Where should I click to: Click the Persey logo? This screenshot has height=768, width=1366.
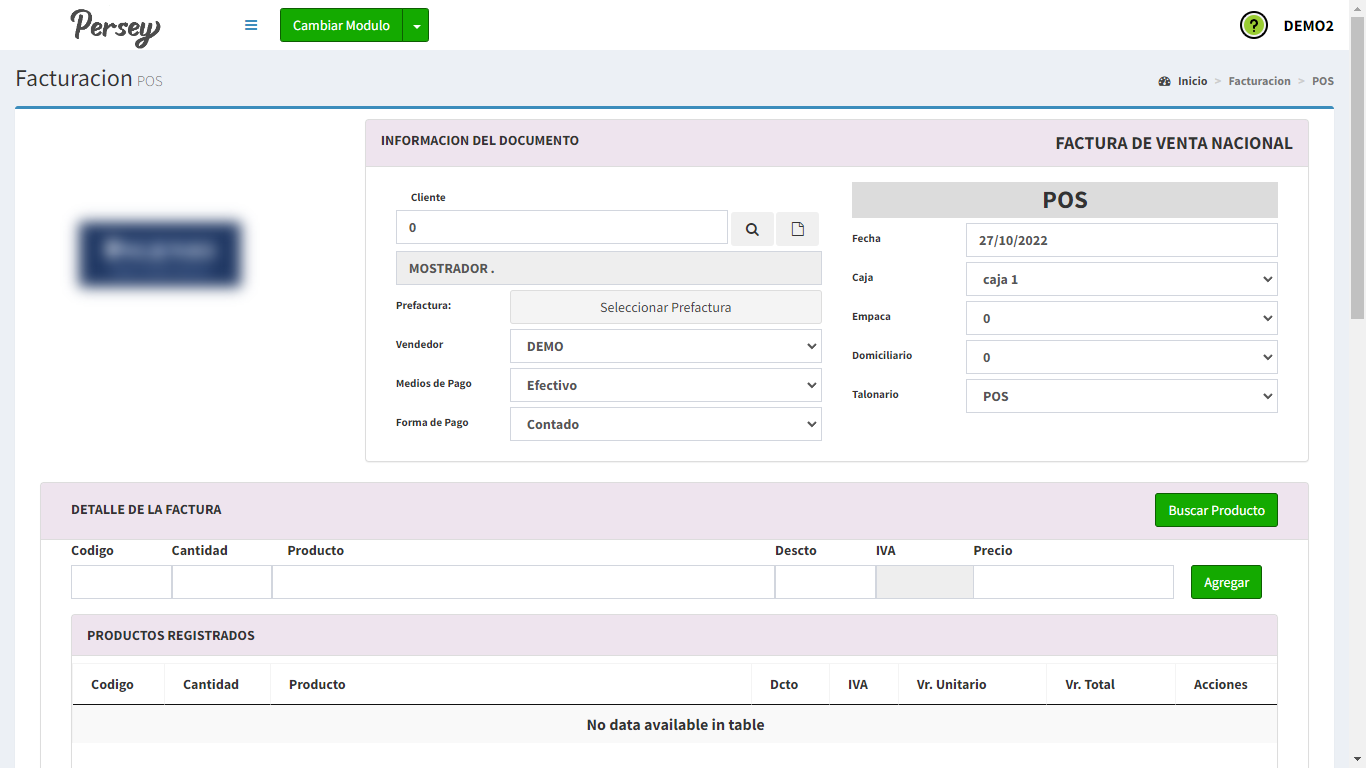[x=115, y=26]
